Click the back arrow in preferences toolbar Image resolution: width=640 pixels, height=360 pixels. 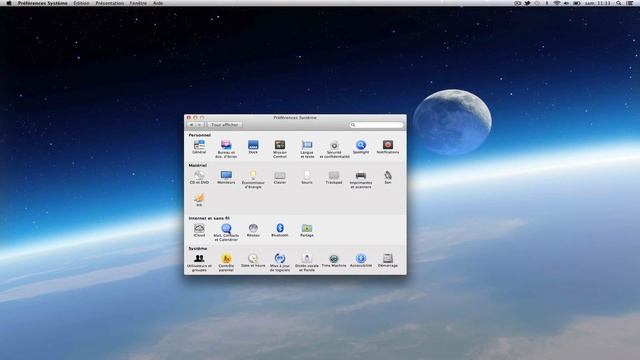(x=191, y=124)
